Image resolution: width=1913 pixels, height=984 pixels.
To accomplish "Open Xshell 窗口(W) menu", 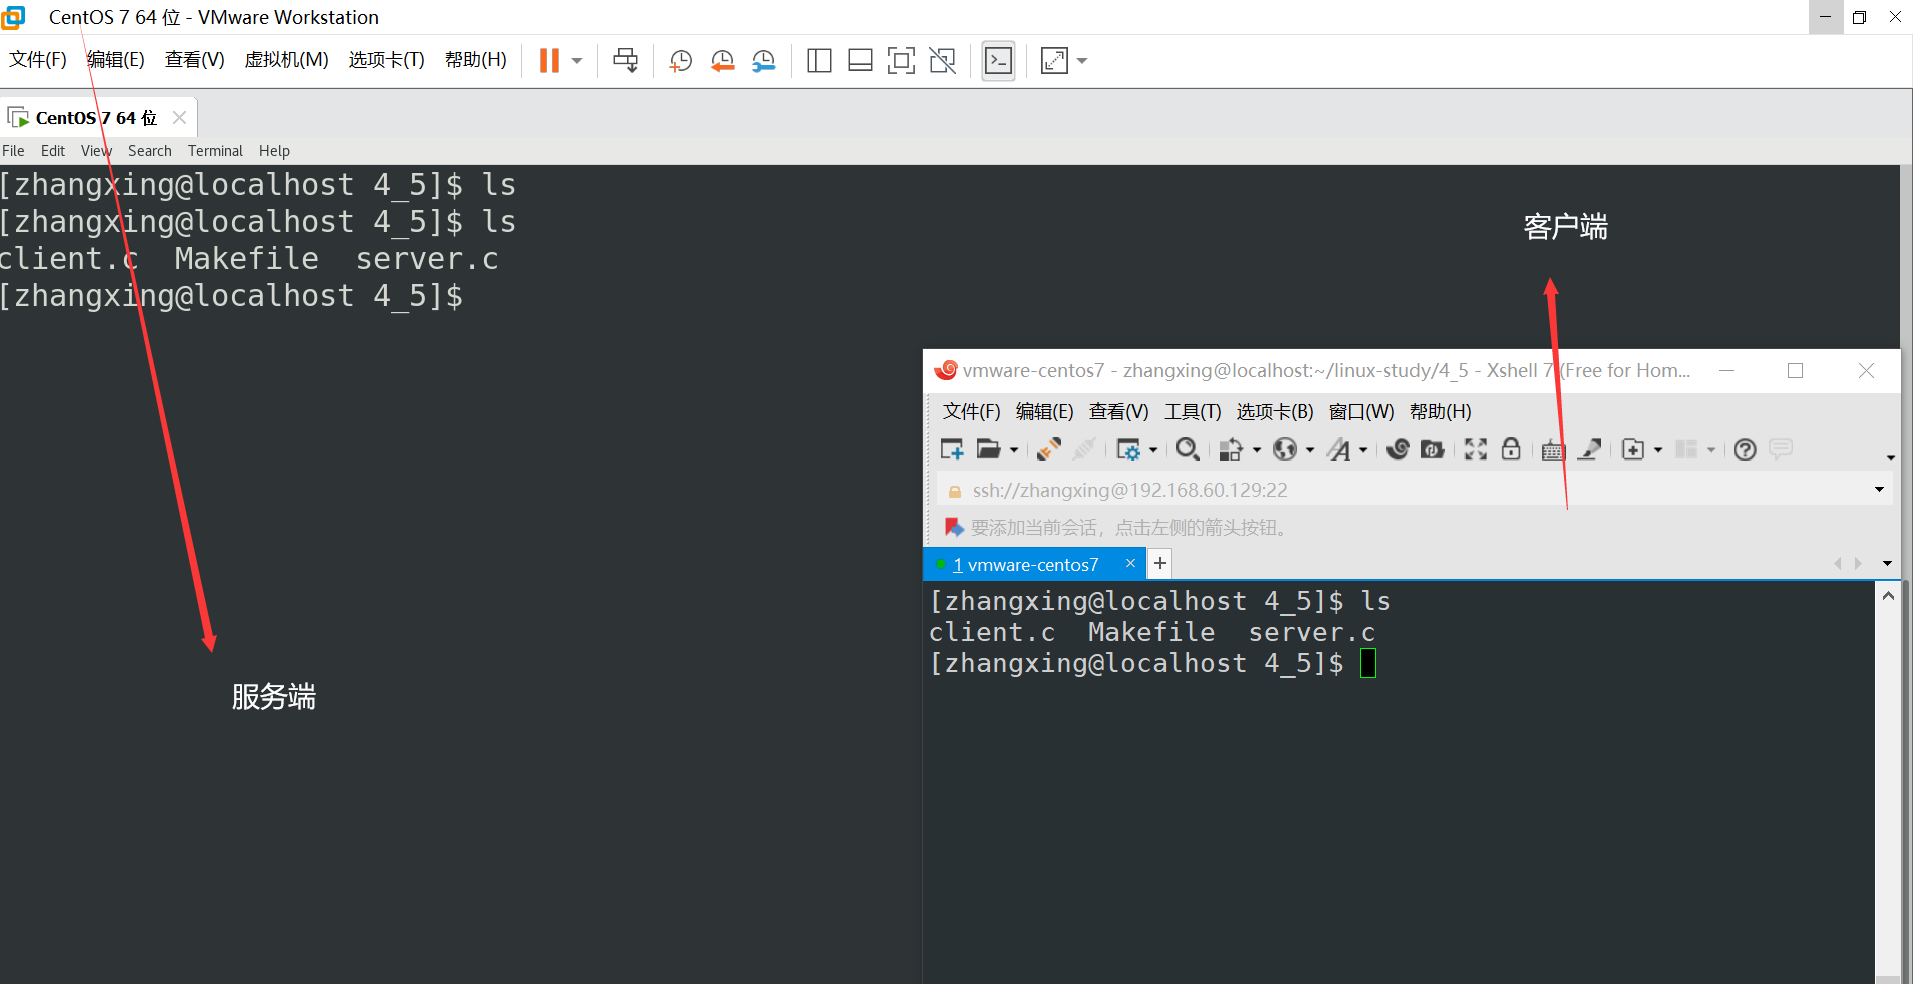I will (x=1361, y=412).
